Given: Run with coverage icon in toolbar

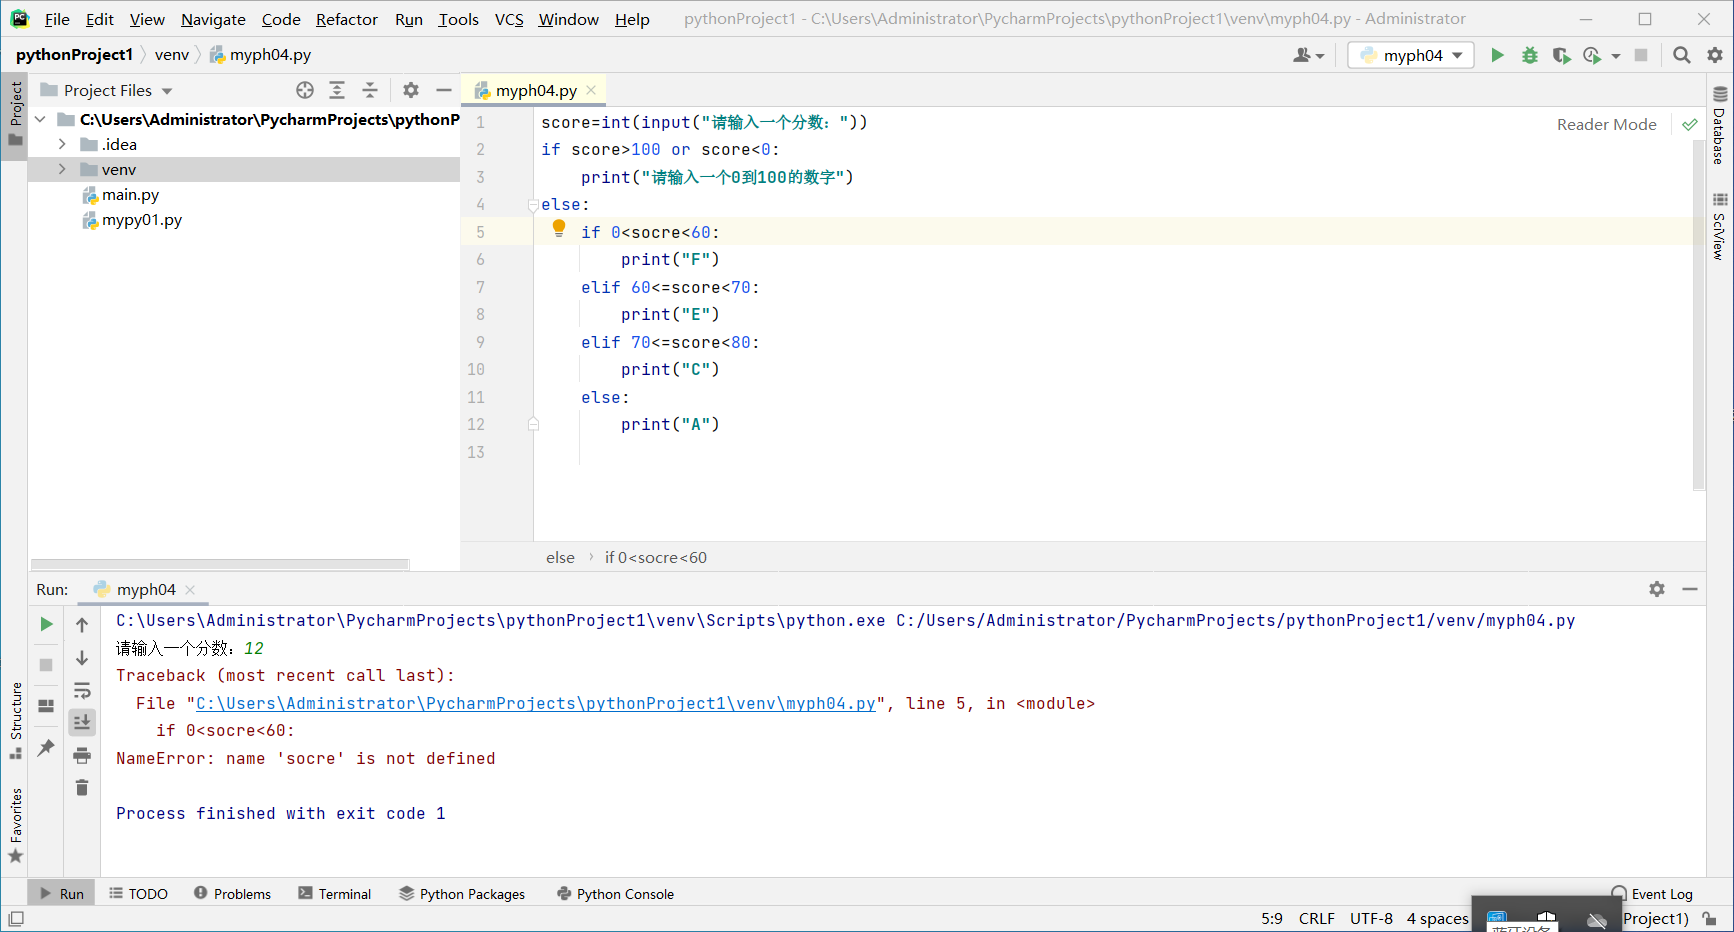Looking at the screenshot, I should coord(1561,55).
